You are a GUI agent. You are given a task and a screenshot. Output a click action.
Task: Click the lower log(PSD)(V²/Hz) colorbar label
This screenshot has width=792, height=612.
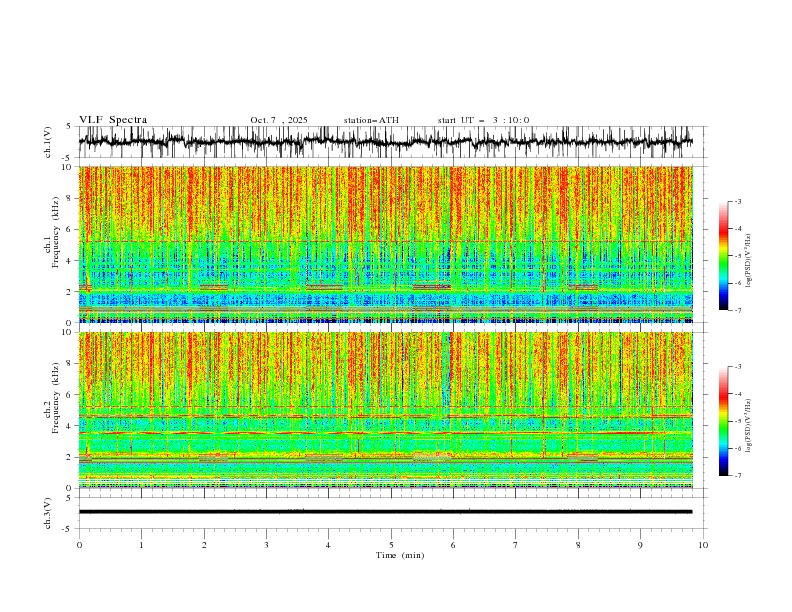[748, 425]
